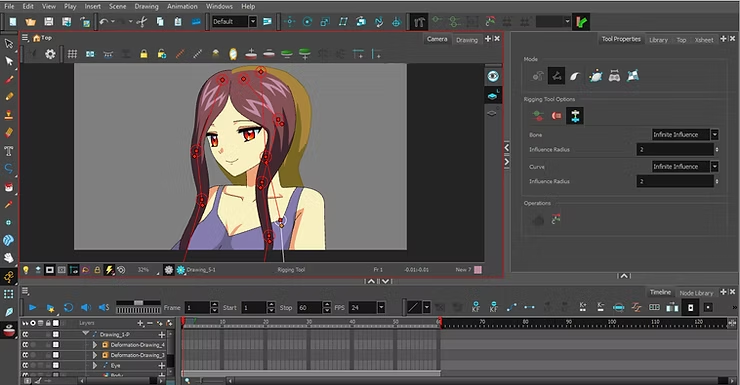Open the Animation menu
Screen dimensions: 740x385
coord(182,7)
